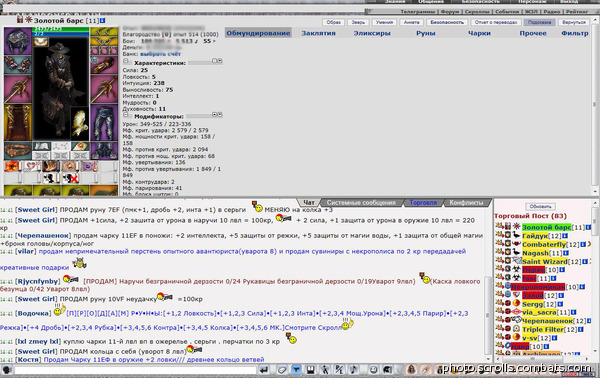The width and height of the screenshot is (600, 378).
Task: Click info icon beside Золотой барс title
Action: click(x=103, y=20)
